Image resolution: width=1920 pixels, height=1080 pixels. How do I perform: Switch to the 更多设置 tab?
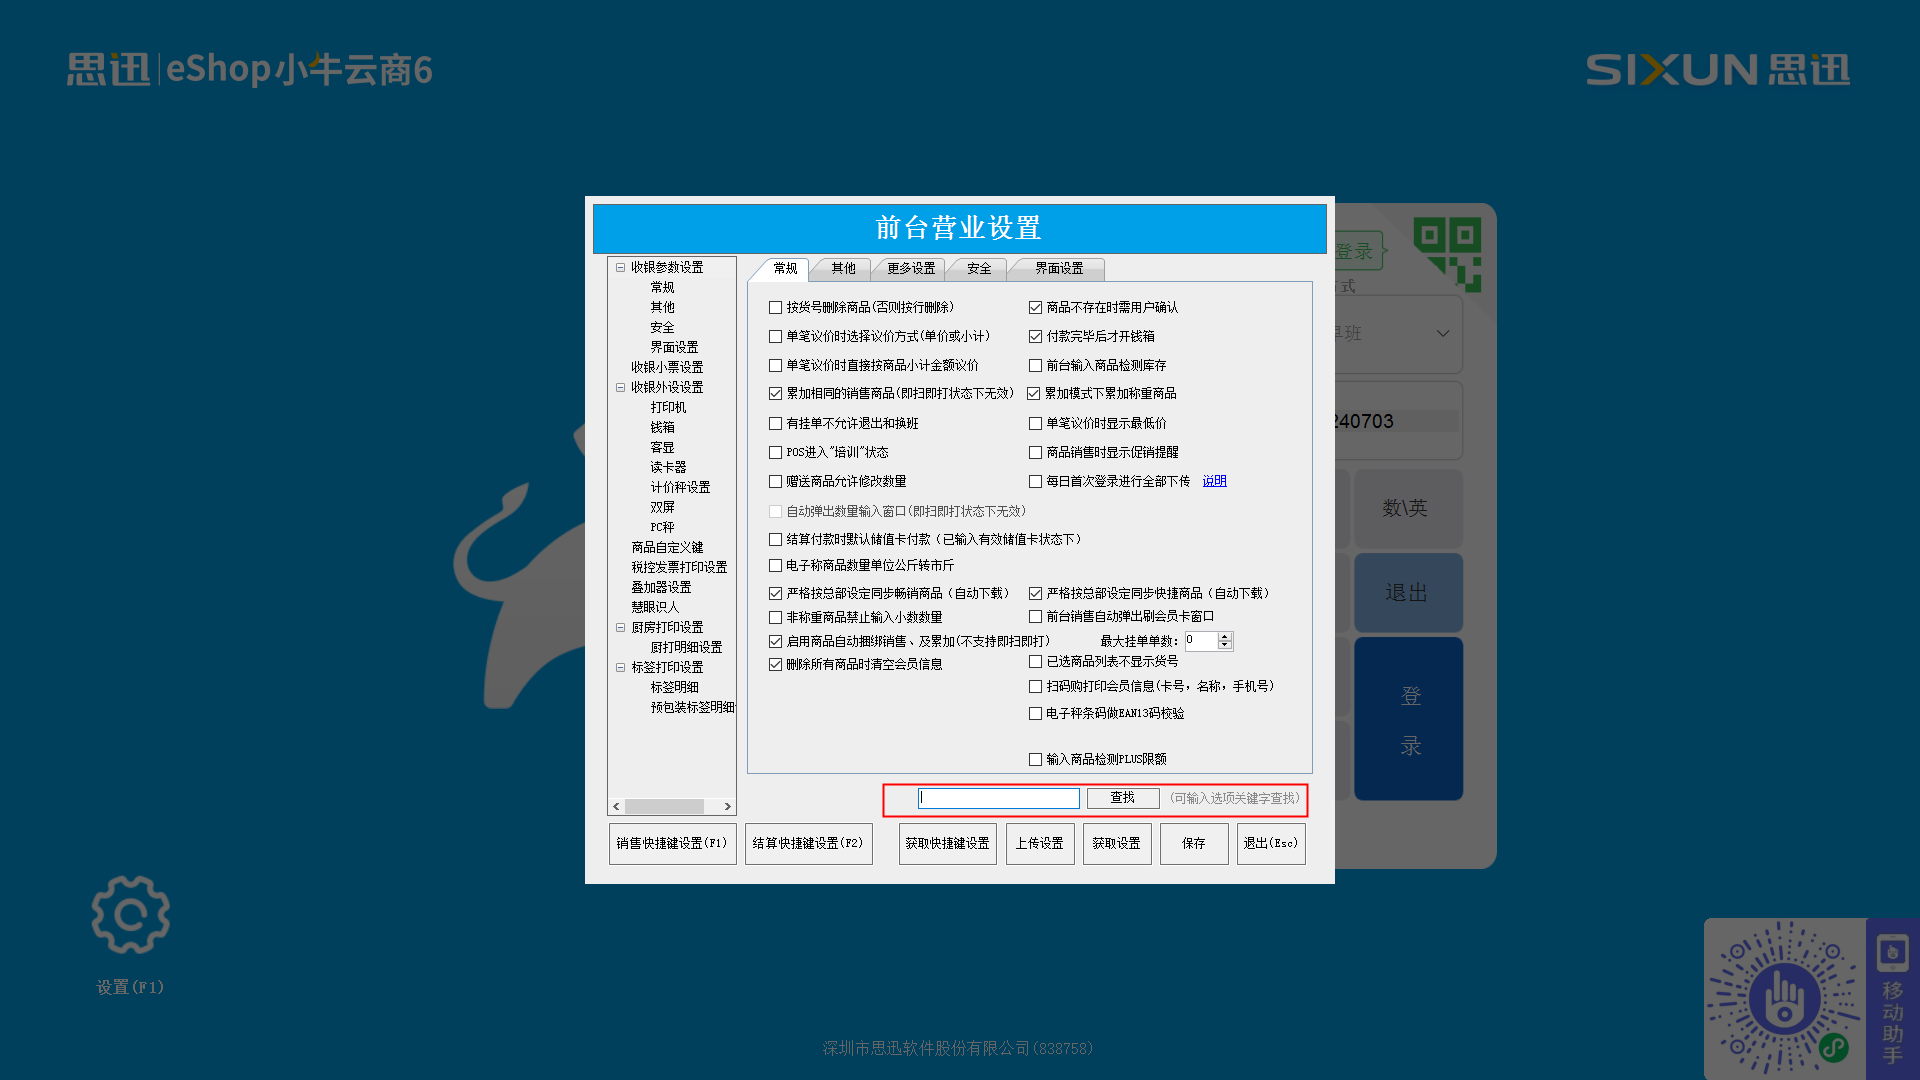pos(911,268)
